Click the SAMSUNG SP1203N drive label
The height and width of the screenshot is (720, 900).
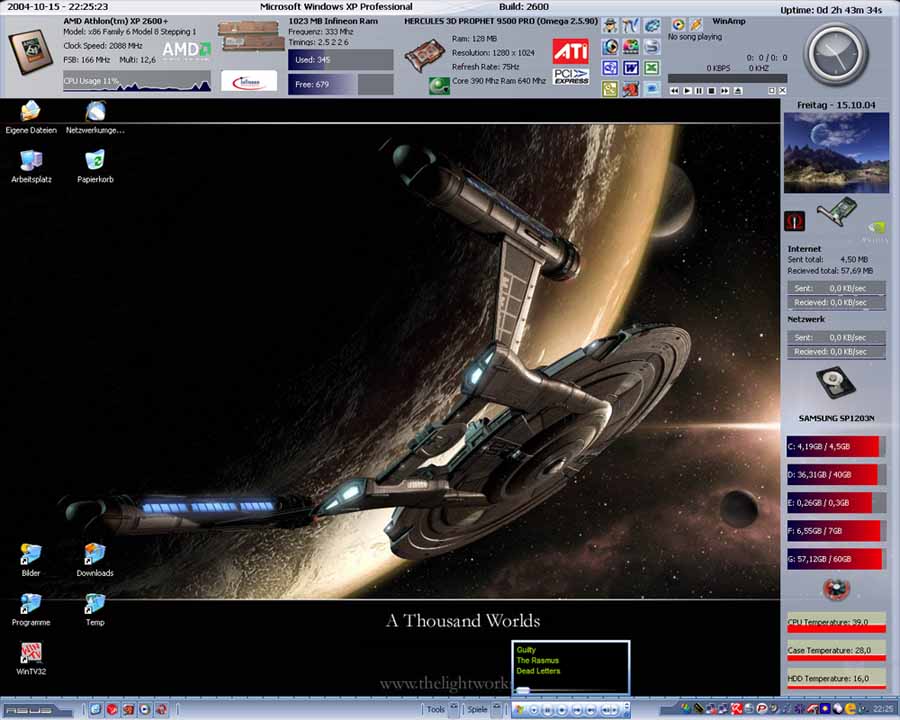click(x=836, y=418)
